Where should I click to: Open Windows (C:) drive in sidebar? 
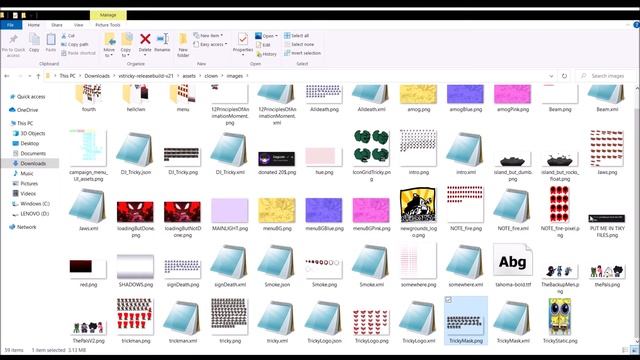coord(31,204)
